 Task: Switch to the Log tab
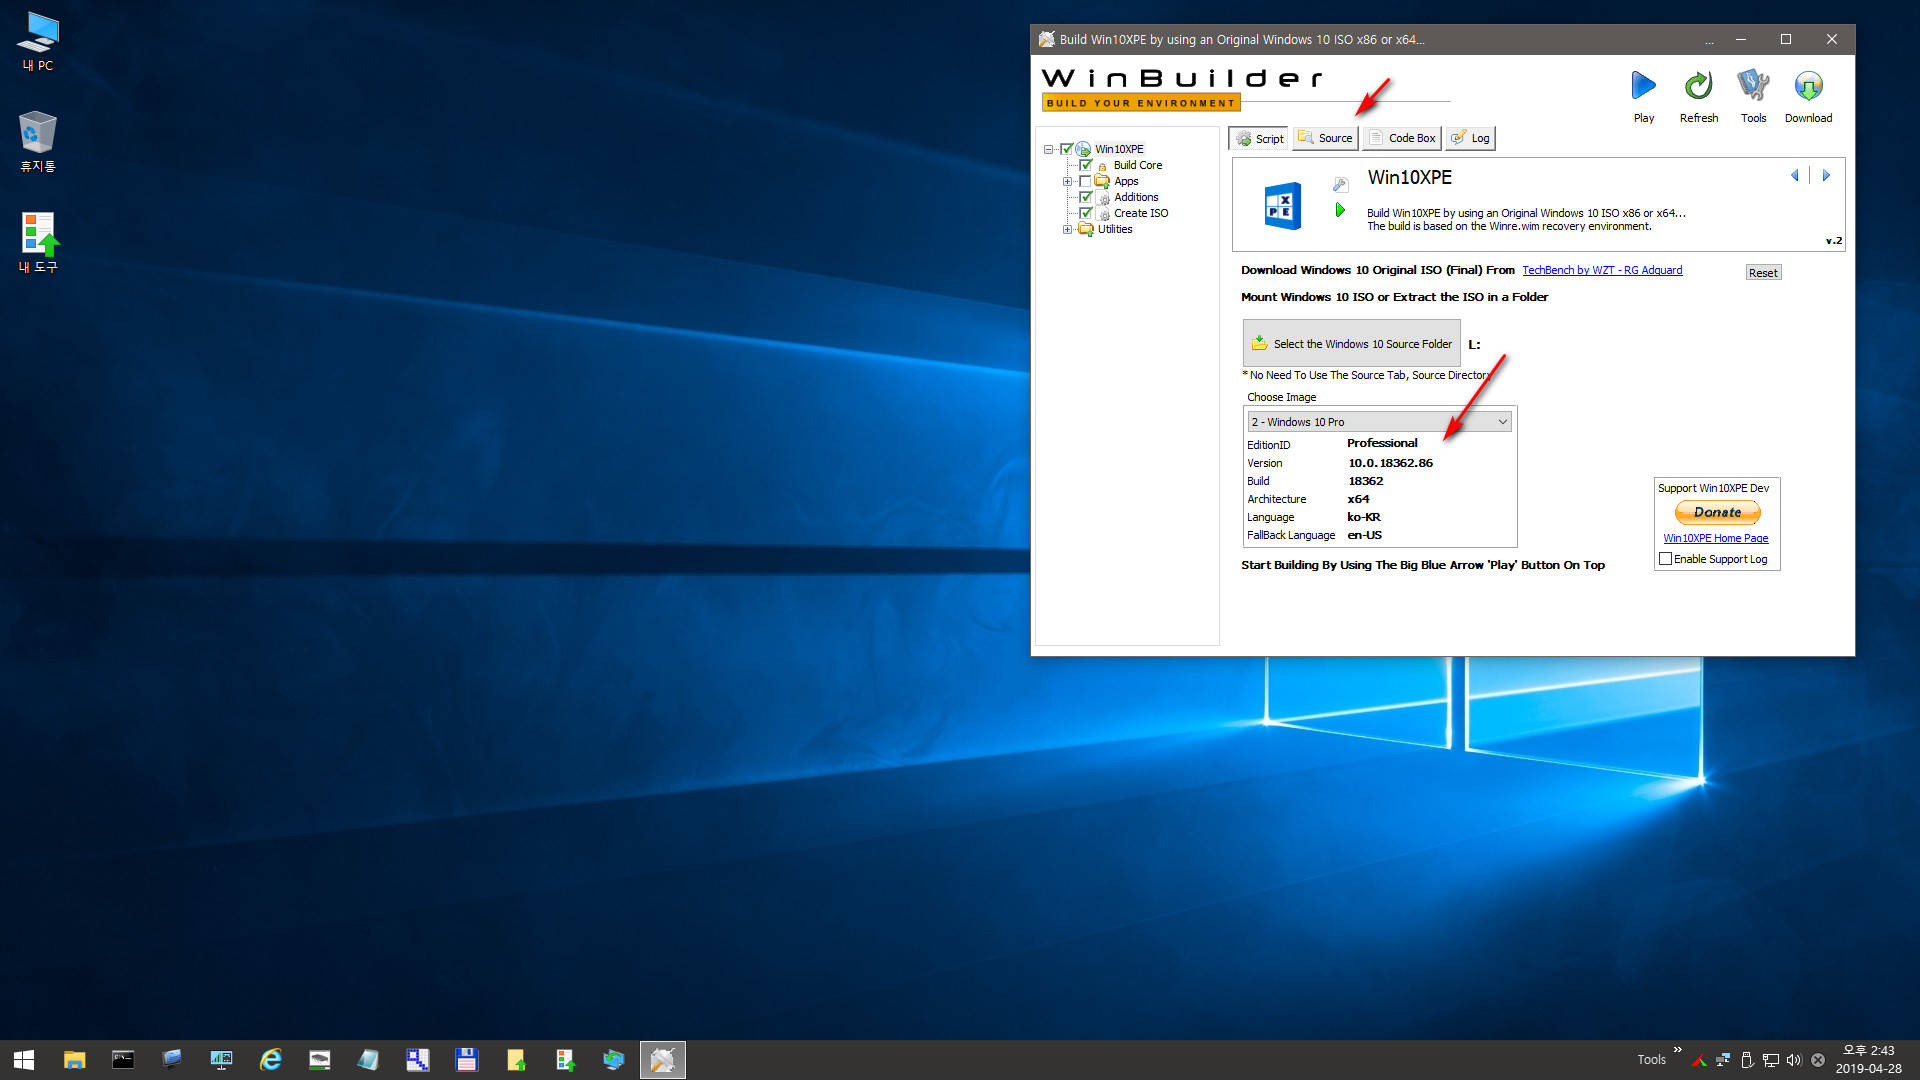(1470, 138)
